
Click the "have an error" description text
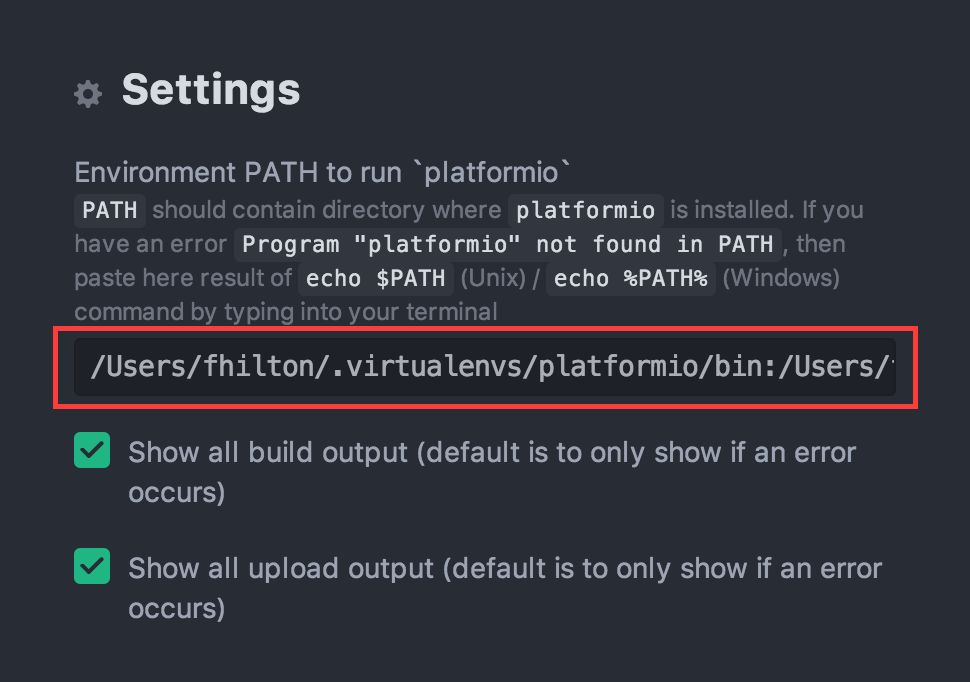pyautogui.click(x=151, y=244)
